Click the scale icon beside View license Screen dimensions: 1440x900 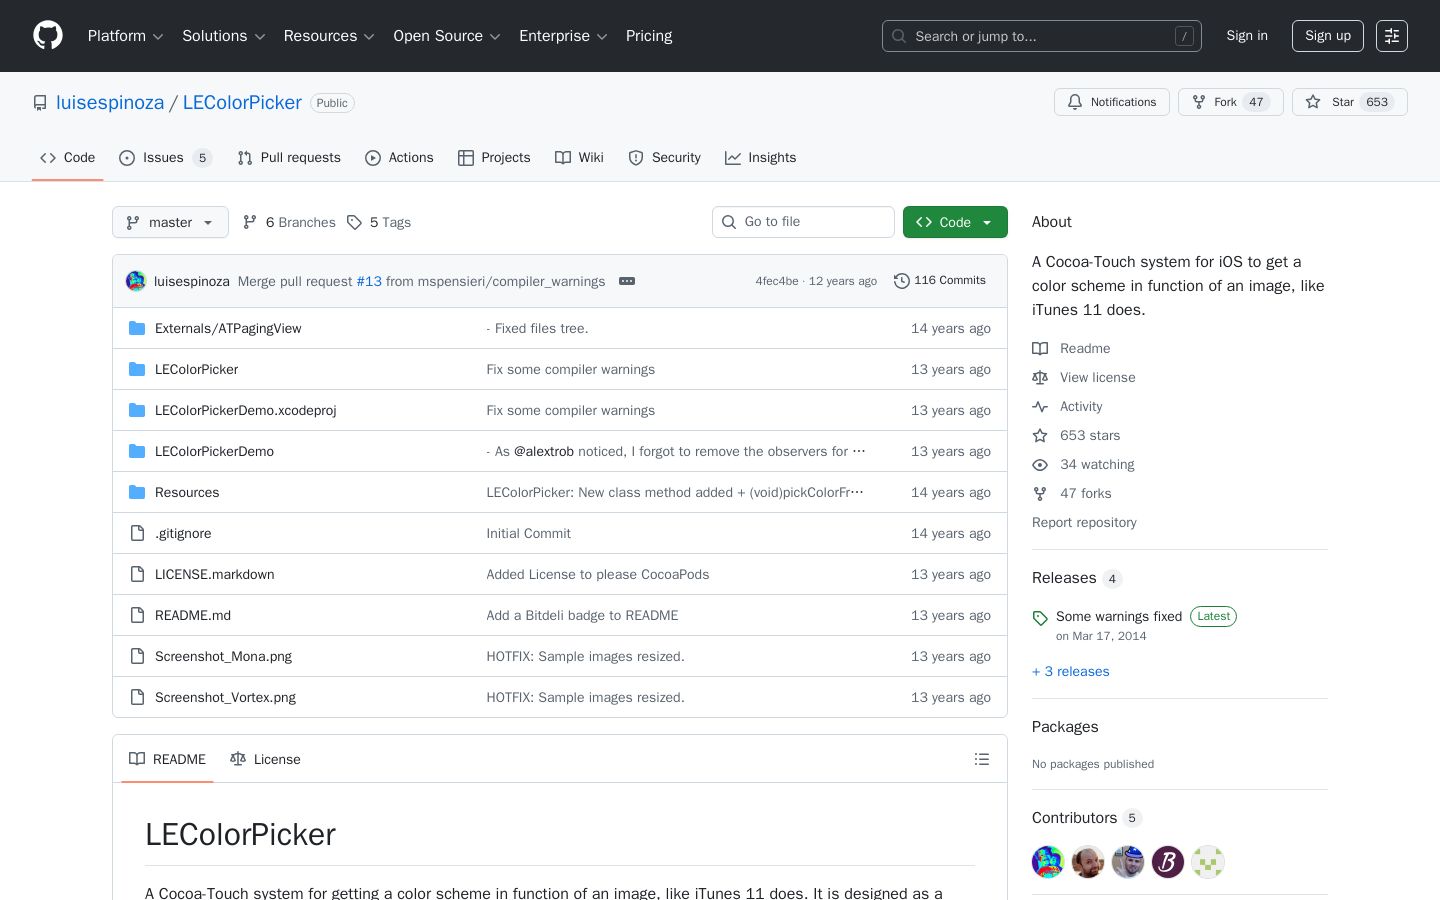[1040, 378]
